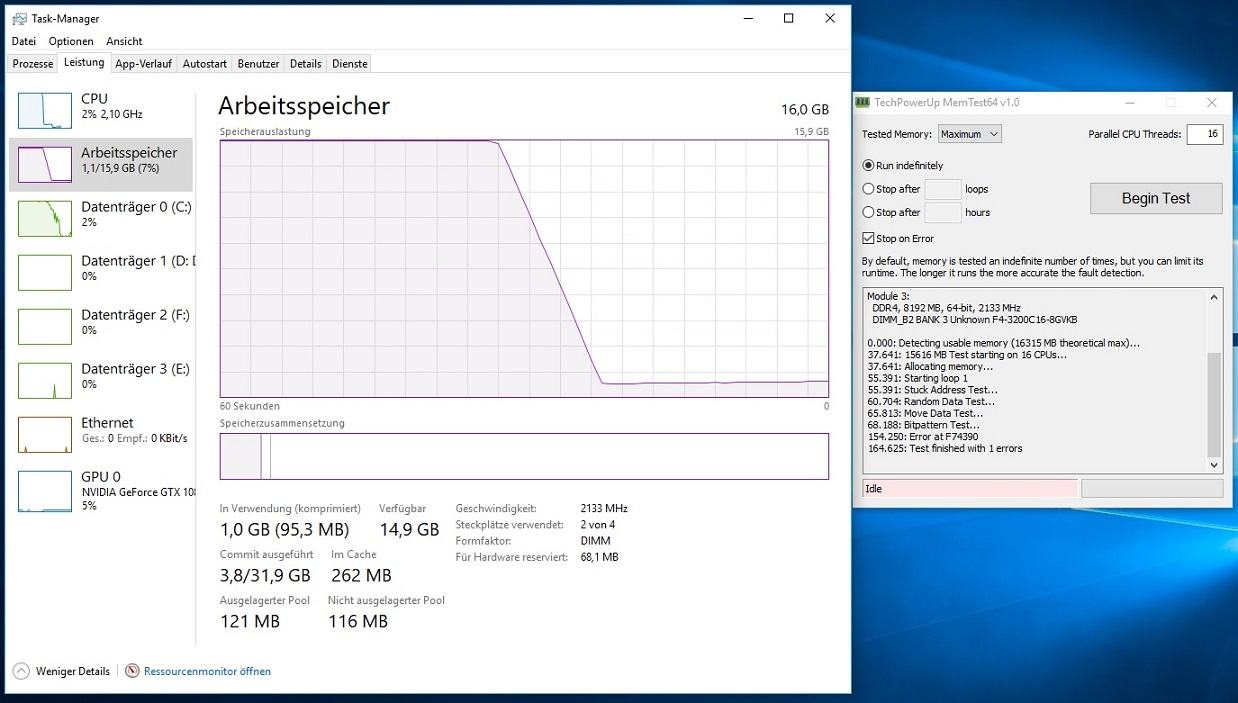Click the '2 von 4' Steckplätze value
The width and height of the screenshot is (1238, 703).
point(598,524)
